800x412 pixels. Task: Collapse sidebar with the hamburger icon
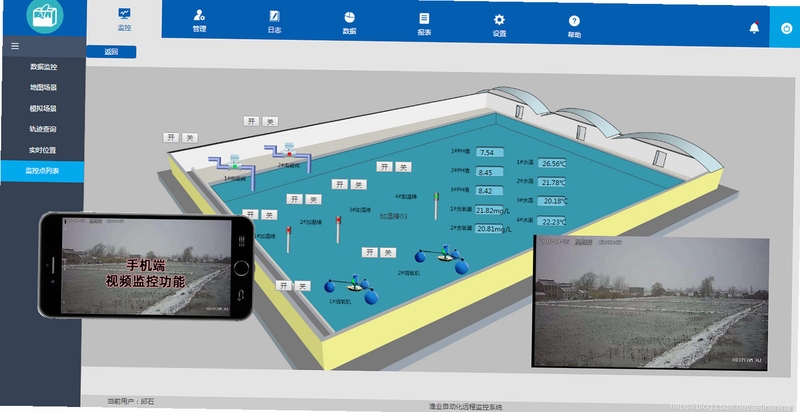tap(15, 46)
